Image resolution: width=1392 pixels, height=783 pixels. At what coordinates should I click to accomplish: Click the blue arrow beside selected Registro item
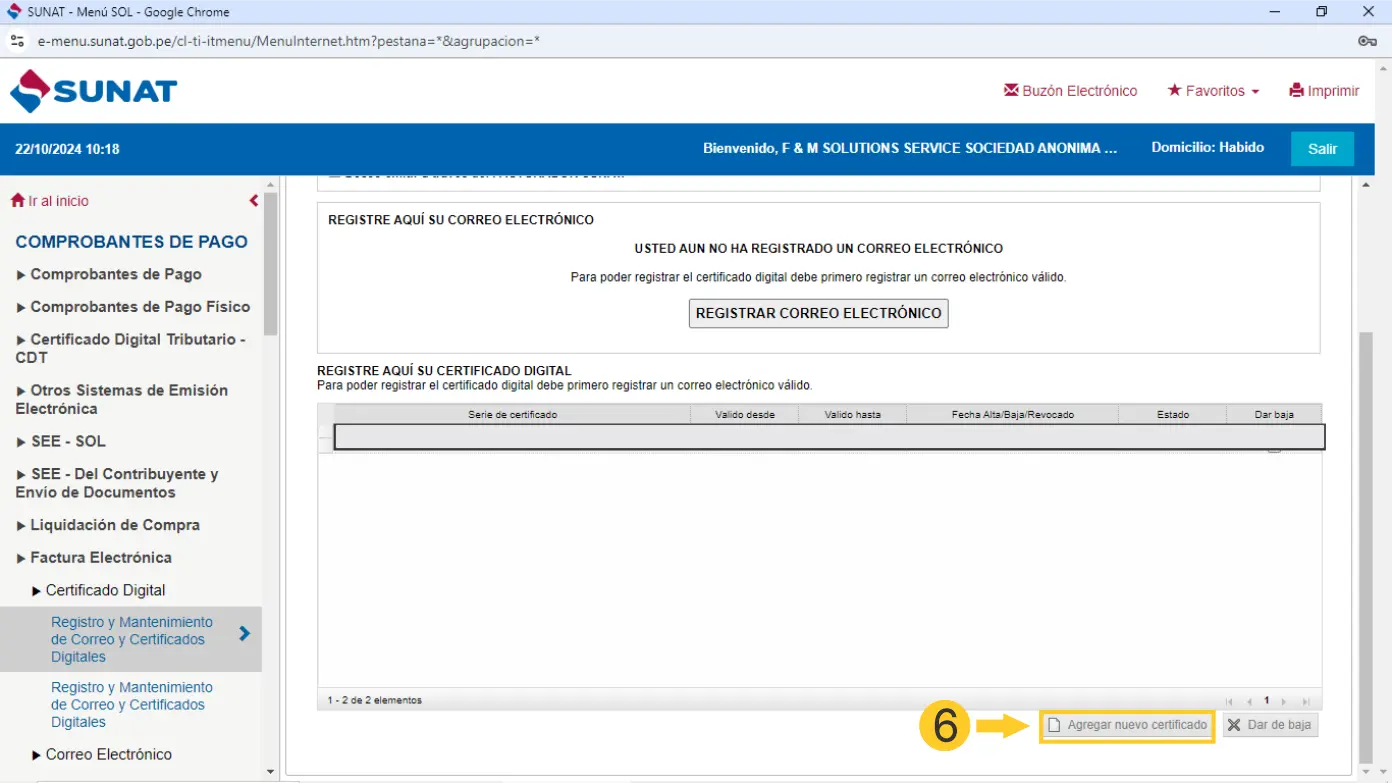pyautogui.click(x=244, y=633)
